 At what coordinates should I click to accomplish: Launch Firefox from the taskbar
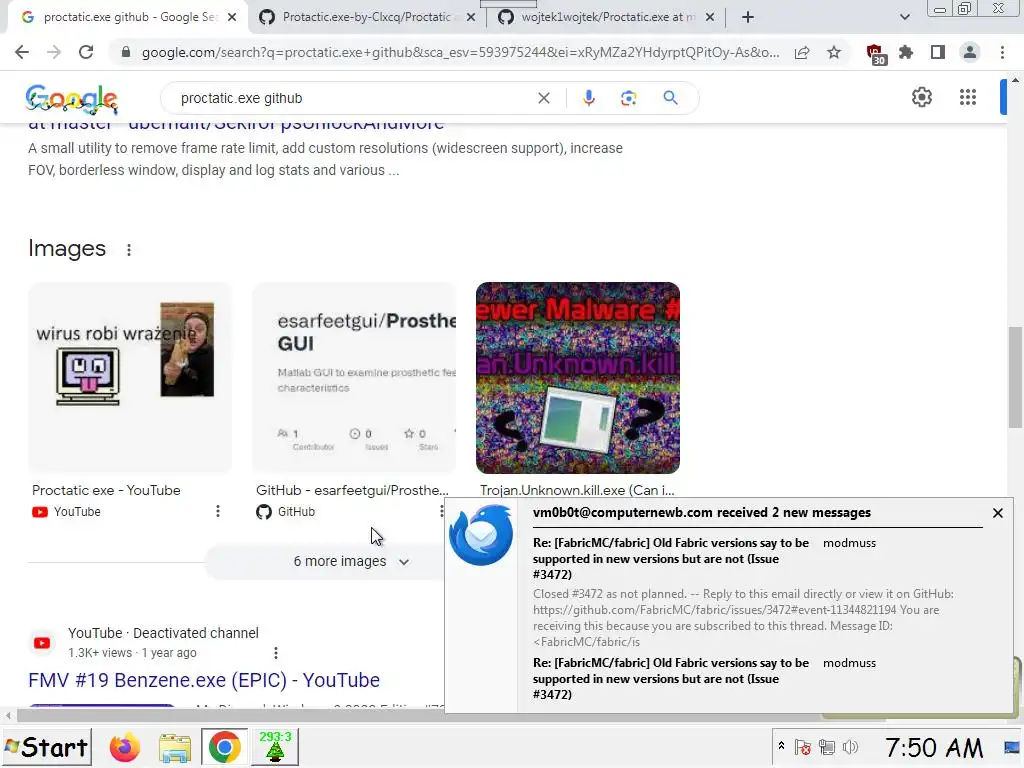click(x=124, y=747)
